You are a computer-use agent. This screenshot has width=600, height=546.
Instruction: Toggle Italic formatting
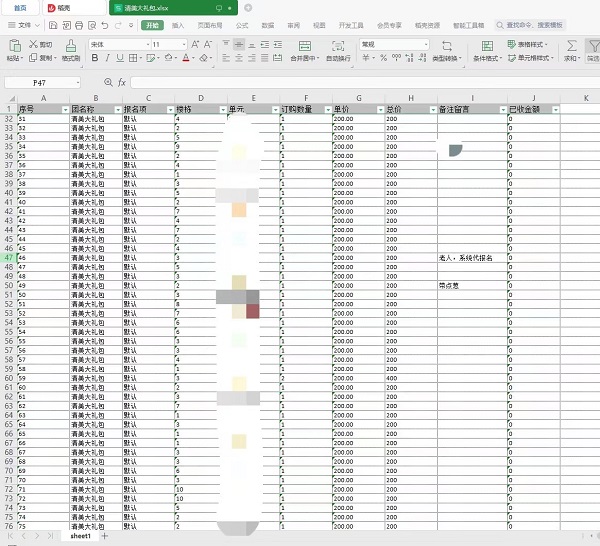click(108, 58)
